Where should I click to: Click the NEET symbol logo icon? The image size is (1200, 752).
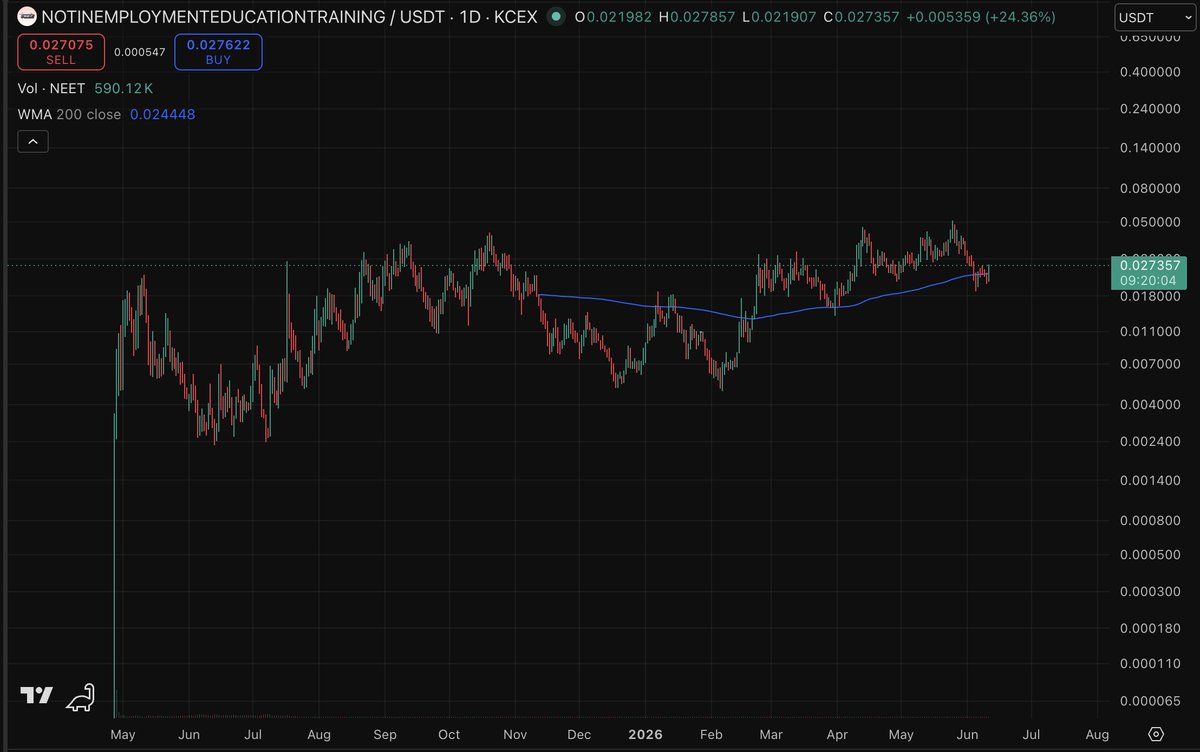tap(27, 17)
